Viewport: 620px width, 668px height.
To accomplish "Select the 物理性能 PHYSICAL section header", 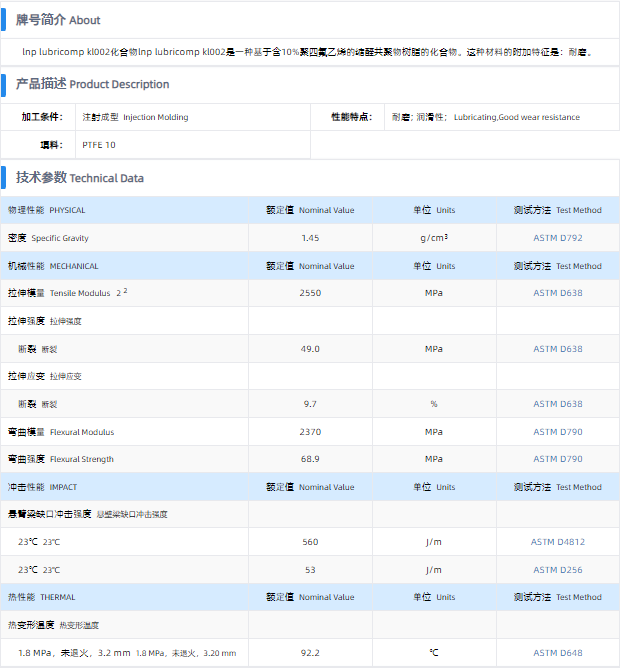I will (47, 210).
